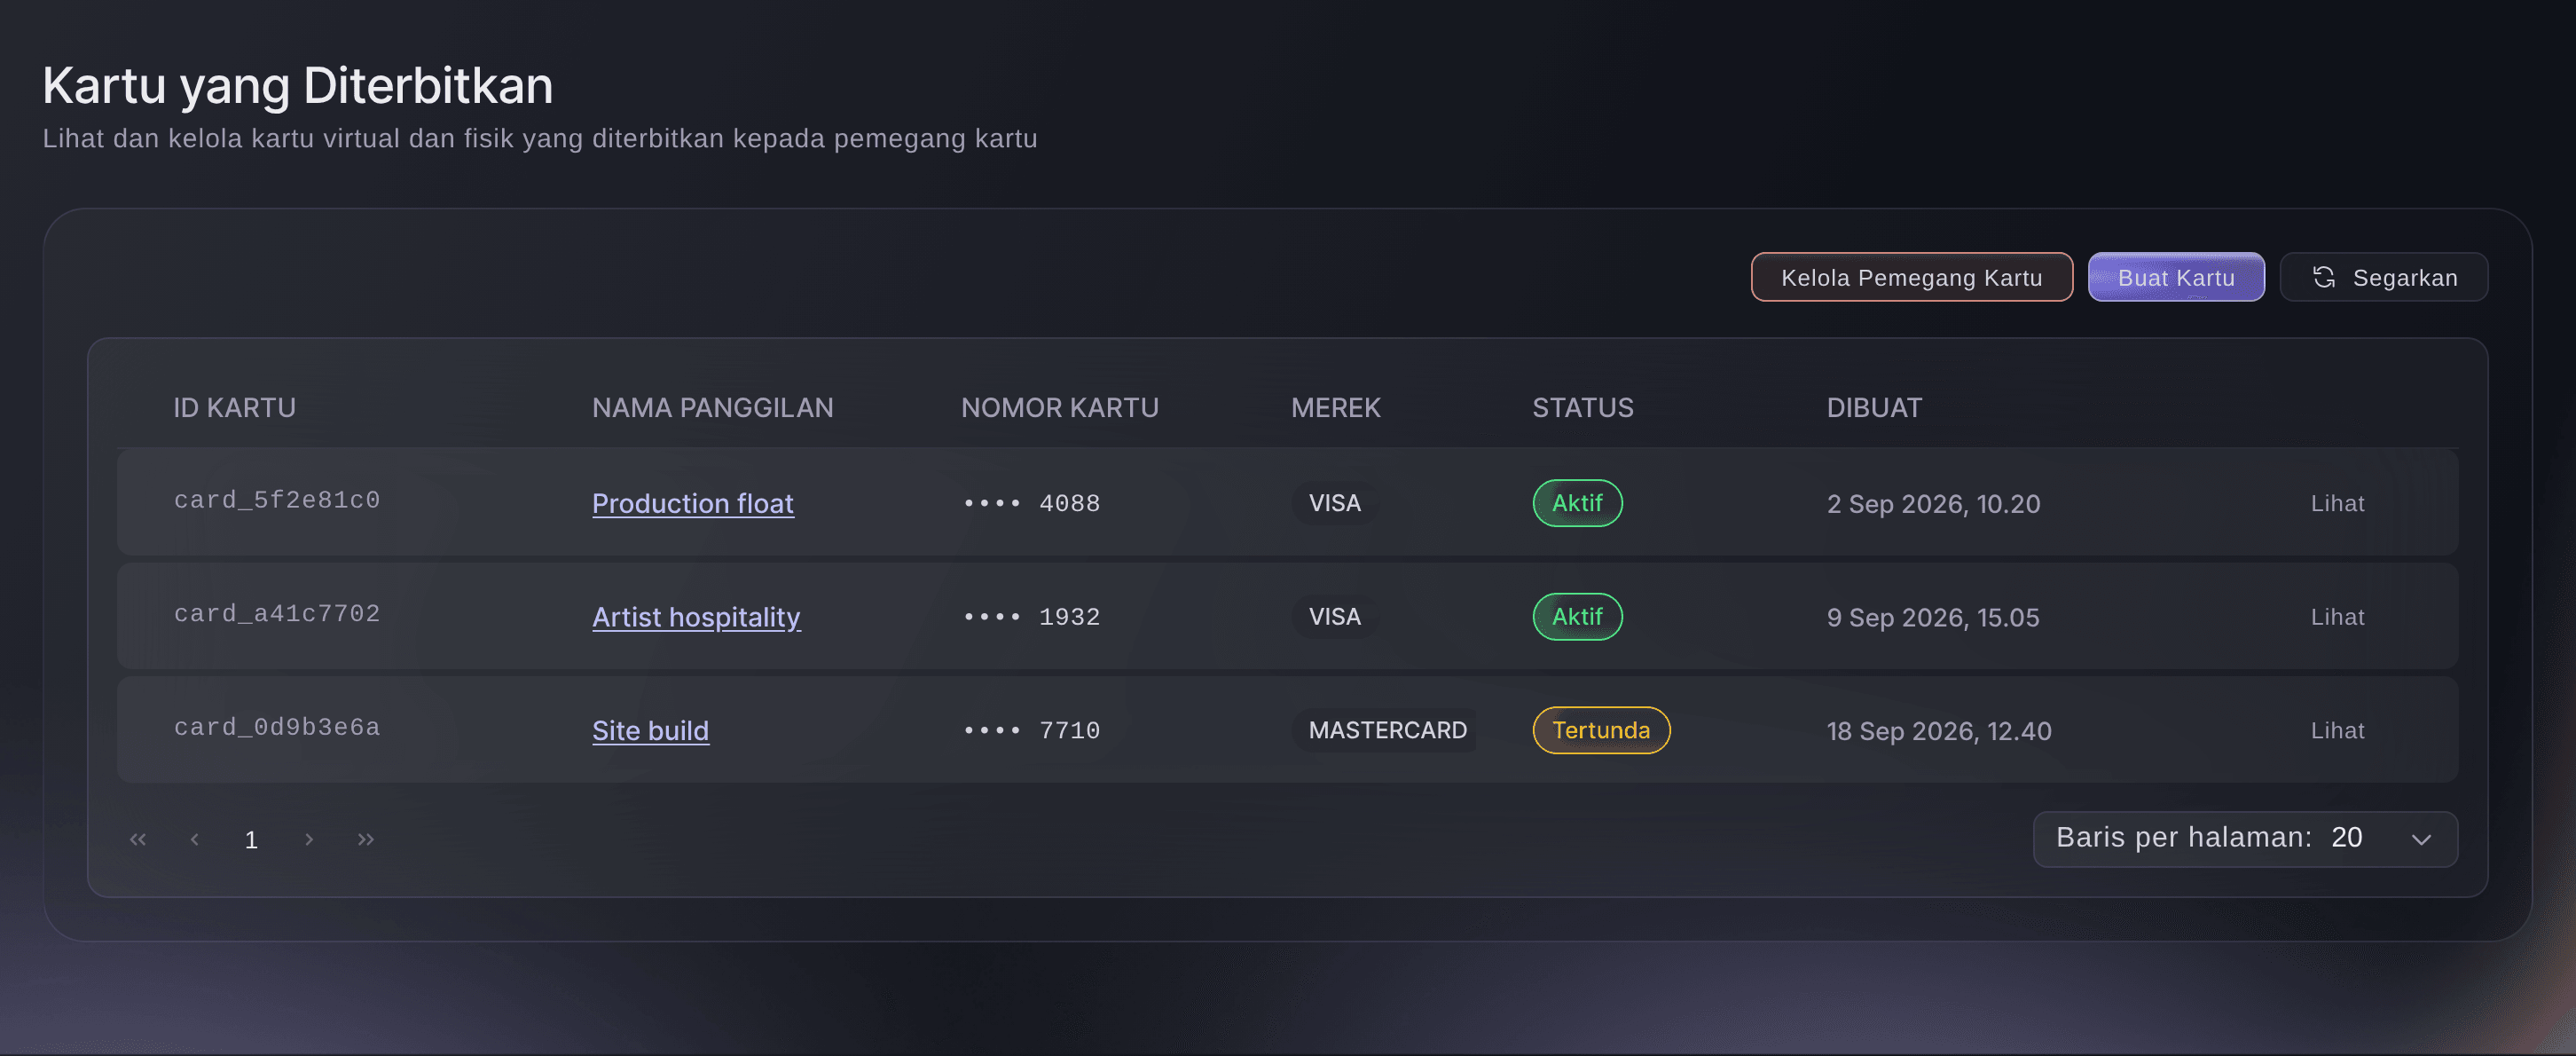The height and width of the screenshot is (1056, 2576).
Task: Click Buat Kartu button
Action: [2176, 277]
